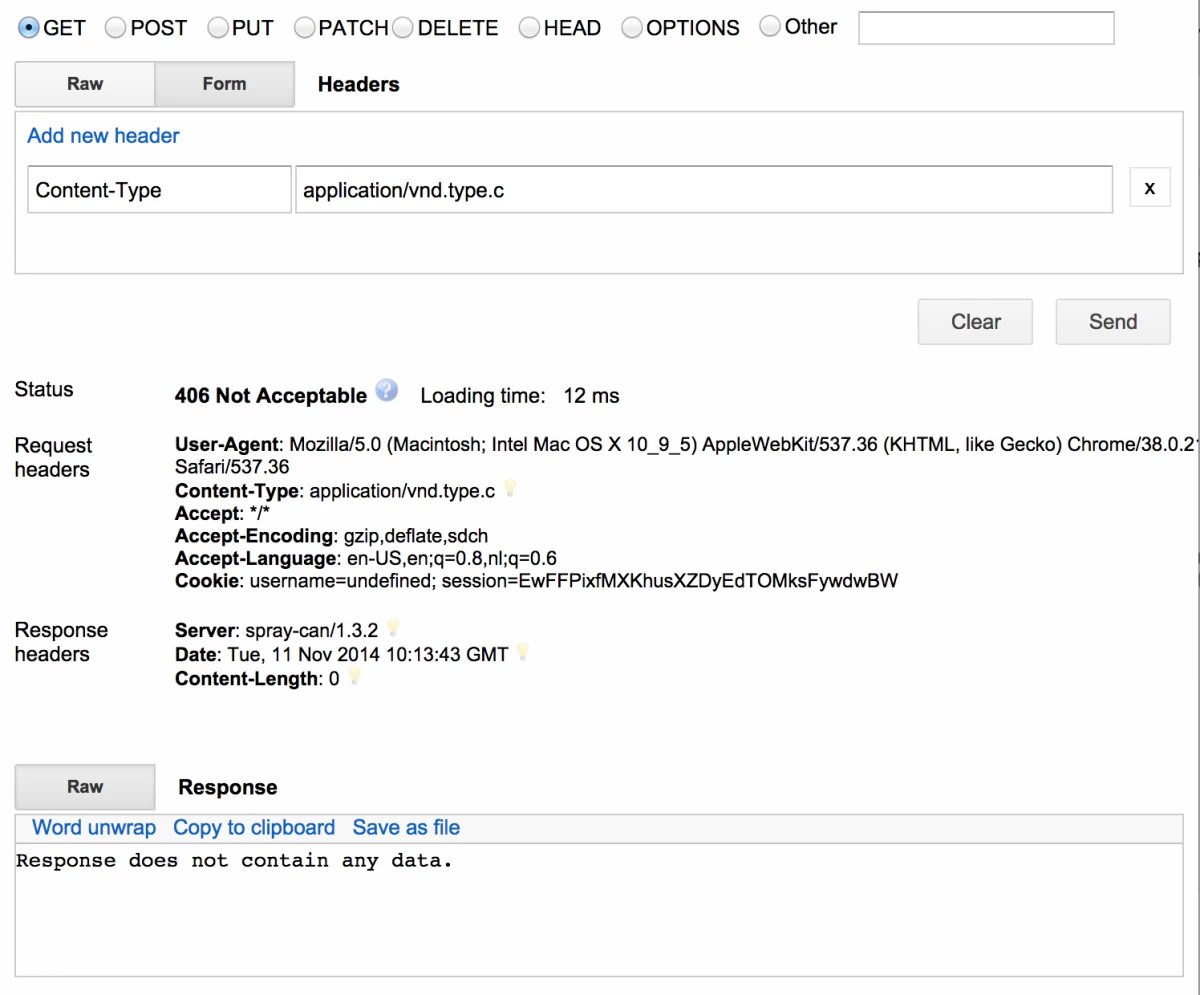Screen dimensions: 1200x995
Task: Select the Accept: */* request header line
Action: click(223, 513)
